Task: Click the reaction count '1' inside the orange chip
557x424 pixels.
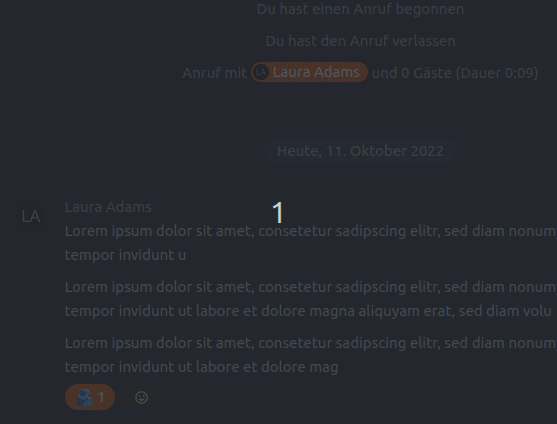Action: click(x=102, y=397)
